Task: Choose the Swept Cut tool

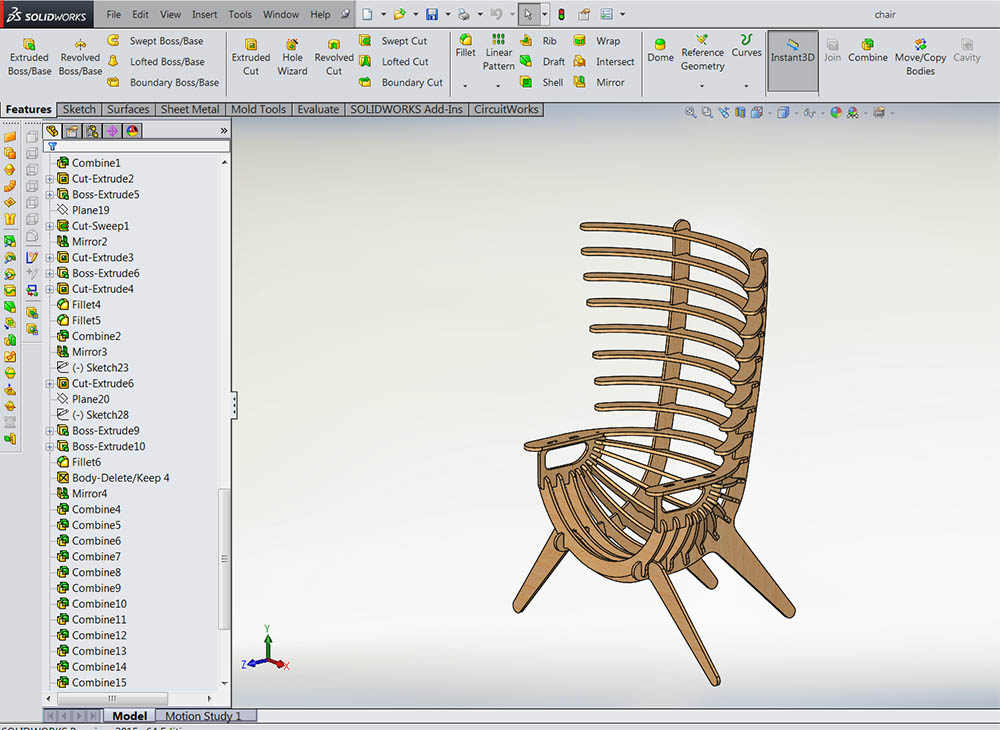Action: point(393,41)
